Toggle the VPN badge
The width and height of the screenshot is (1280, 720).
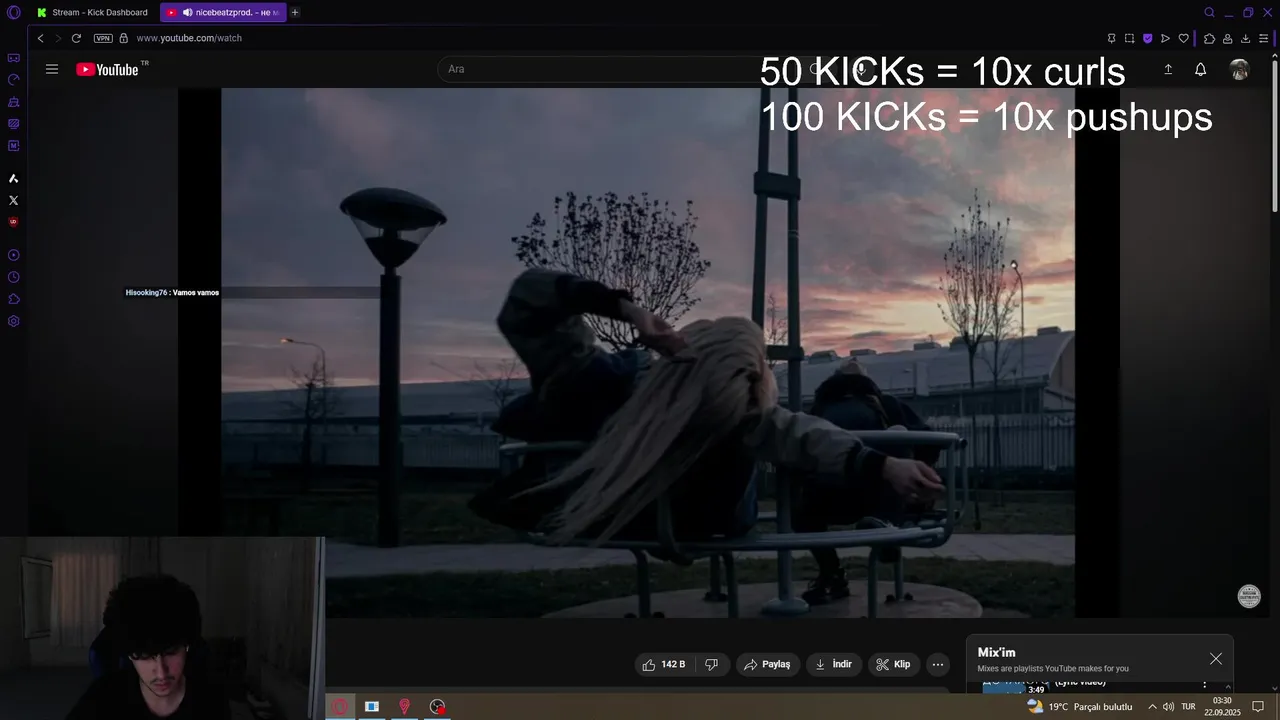pyautogui.click(x=103, y=38)
